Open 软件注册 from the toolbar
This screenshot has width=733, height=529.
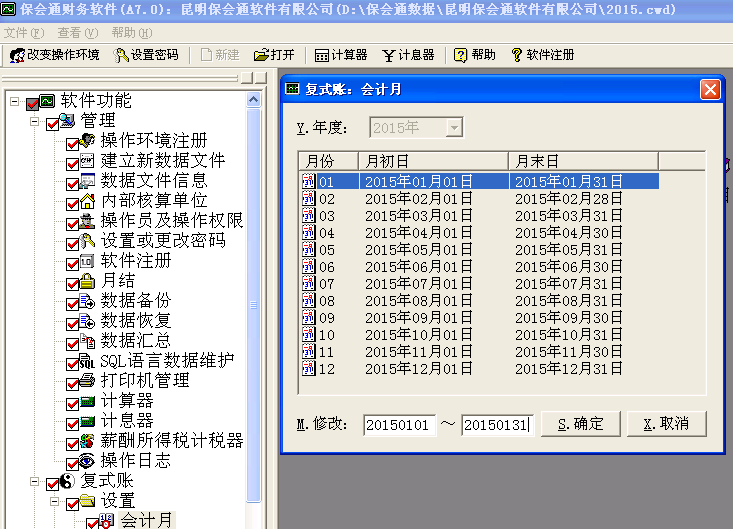click(543, 55)
